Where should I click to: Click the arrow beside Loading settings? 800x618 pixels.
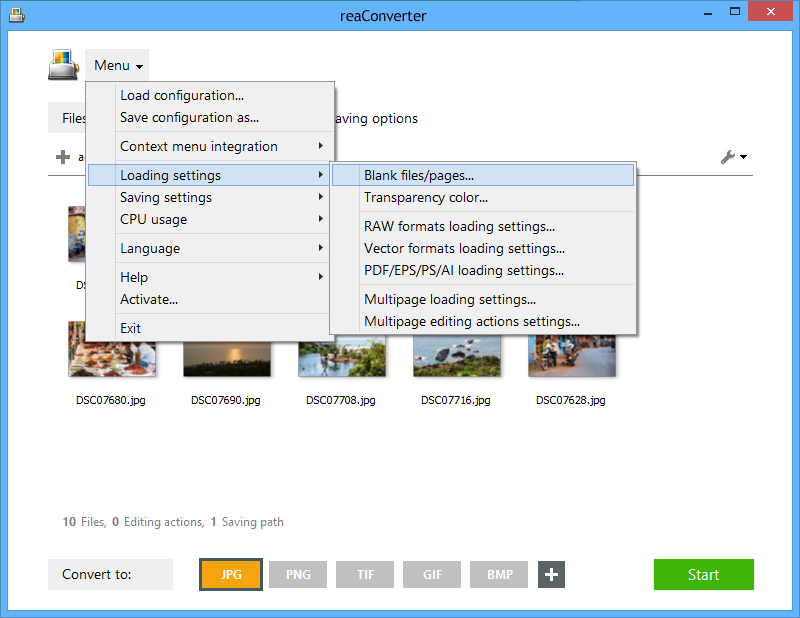(x=320, y=175)
